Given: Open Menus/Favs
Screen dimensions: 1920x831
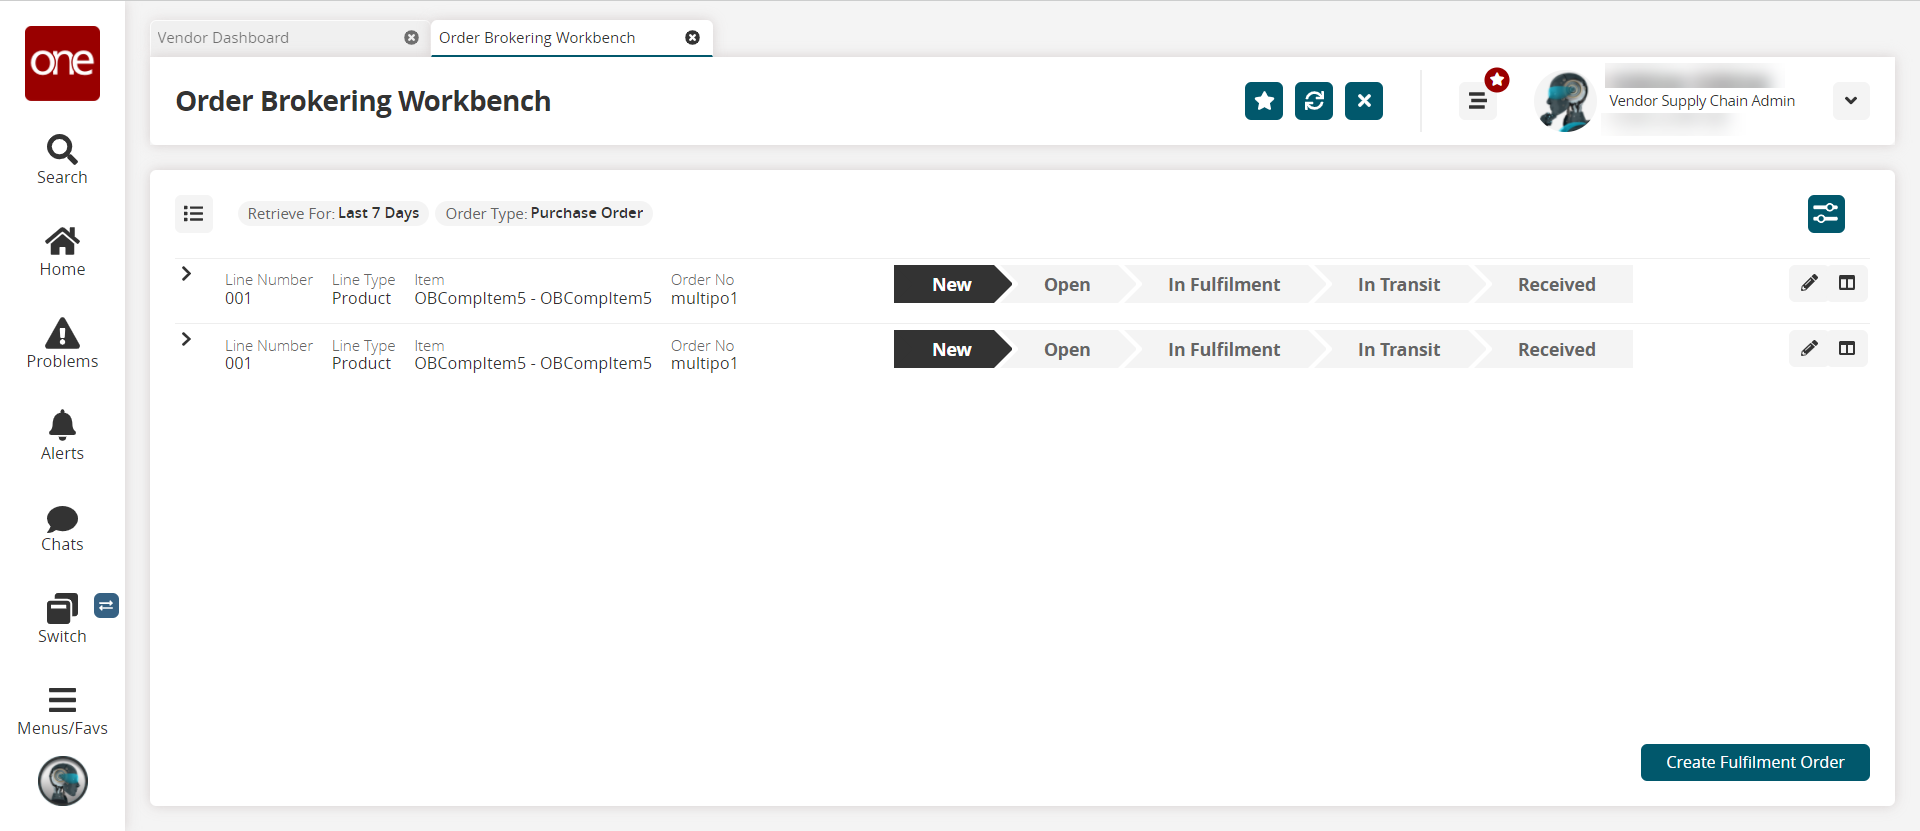Looking at the screenshot, I should 62,712.
